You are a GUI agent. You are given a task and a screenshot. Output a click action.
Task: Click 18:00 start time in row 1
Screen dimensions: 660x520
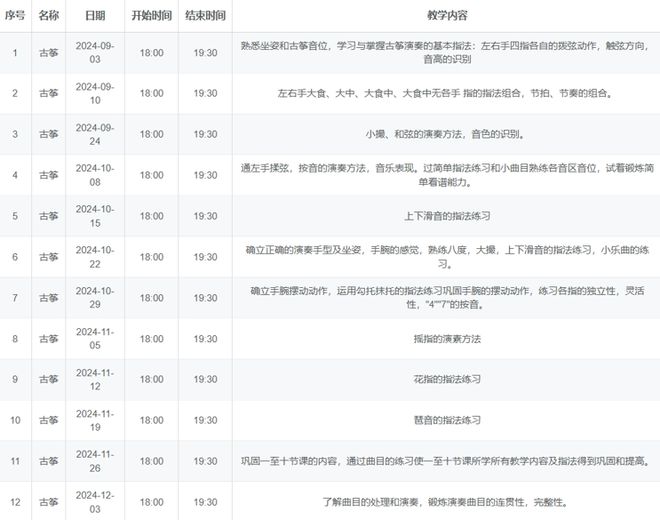[x=151, y=52]
